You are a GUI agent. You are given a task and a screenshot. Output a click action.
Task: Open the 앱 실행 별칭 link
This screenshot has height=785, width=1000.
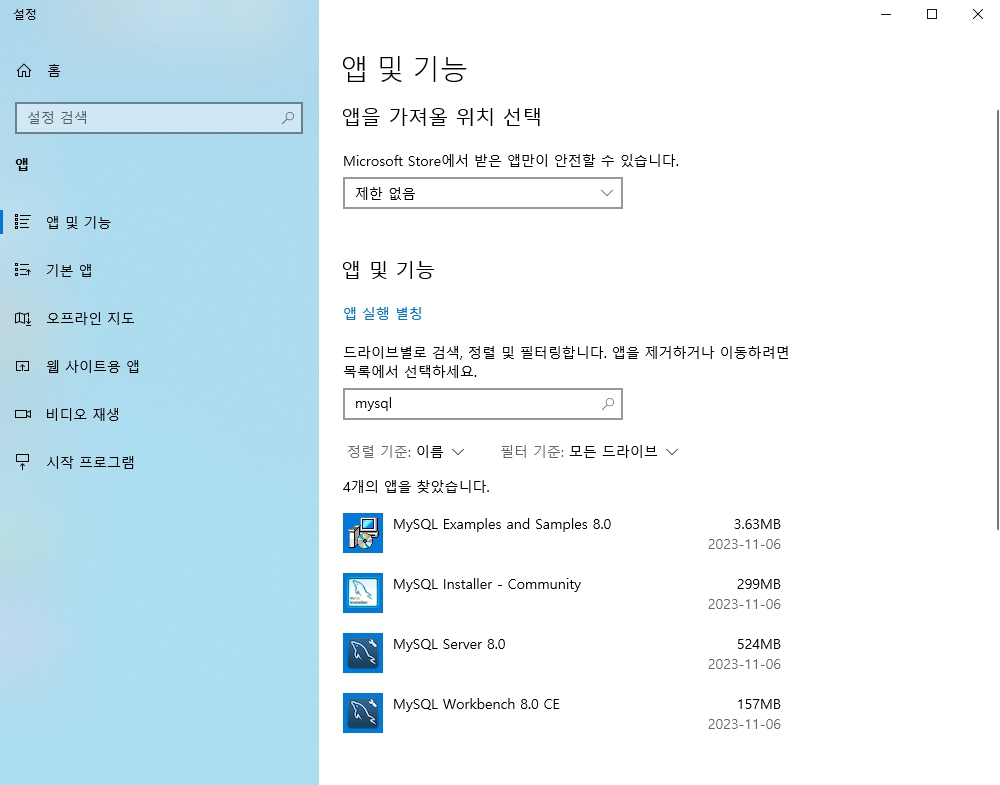tap(383, 313)
